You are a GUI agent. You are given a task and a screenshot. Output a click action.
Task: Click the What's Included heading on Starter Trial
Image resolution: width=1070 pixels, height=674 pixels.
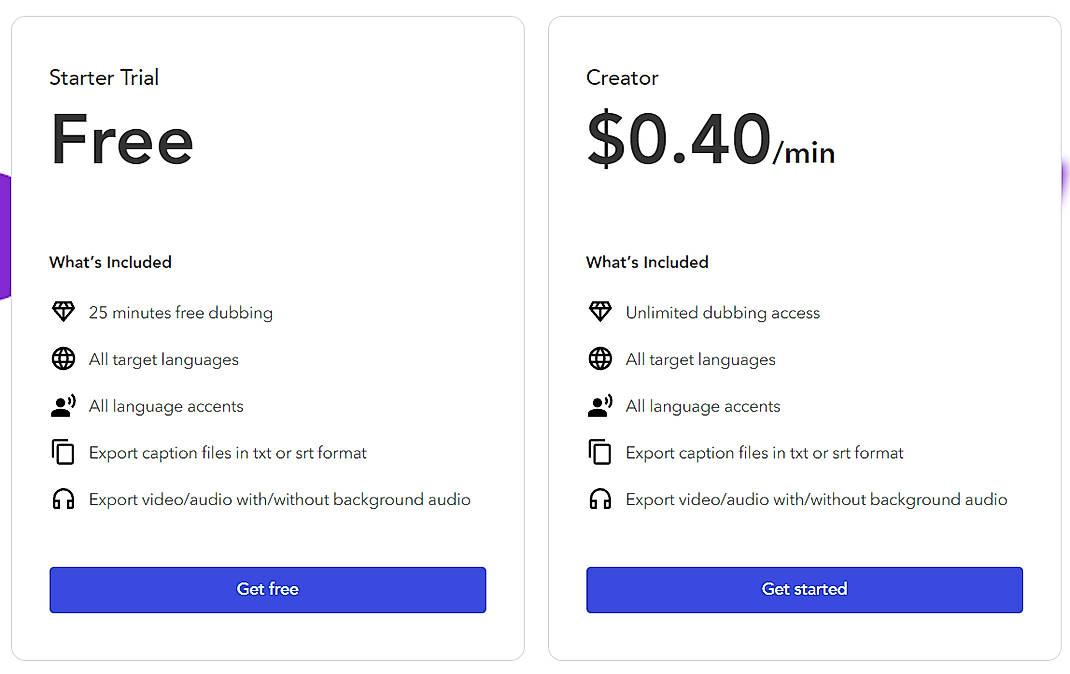click(110, 262)
